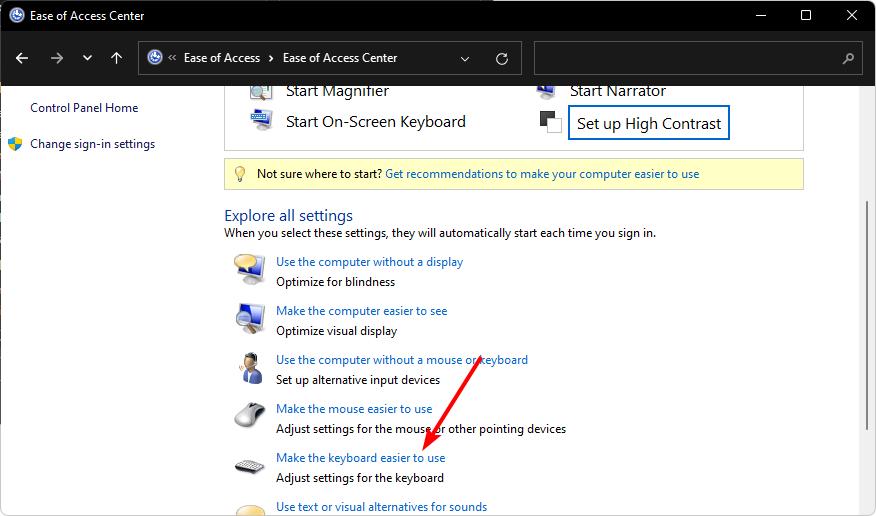Click the On-Screen Keyboard icon

[x=261, y=120]
